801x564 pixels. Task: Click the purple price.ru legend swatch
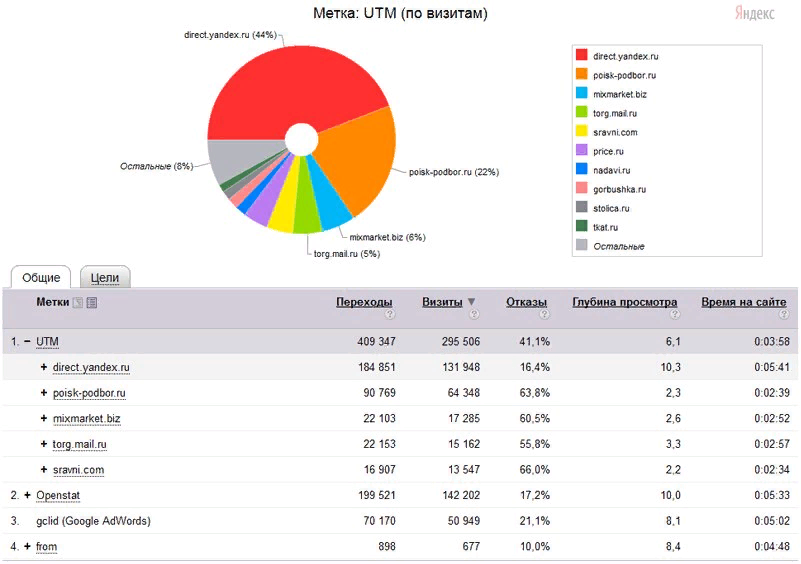[581, 150]
